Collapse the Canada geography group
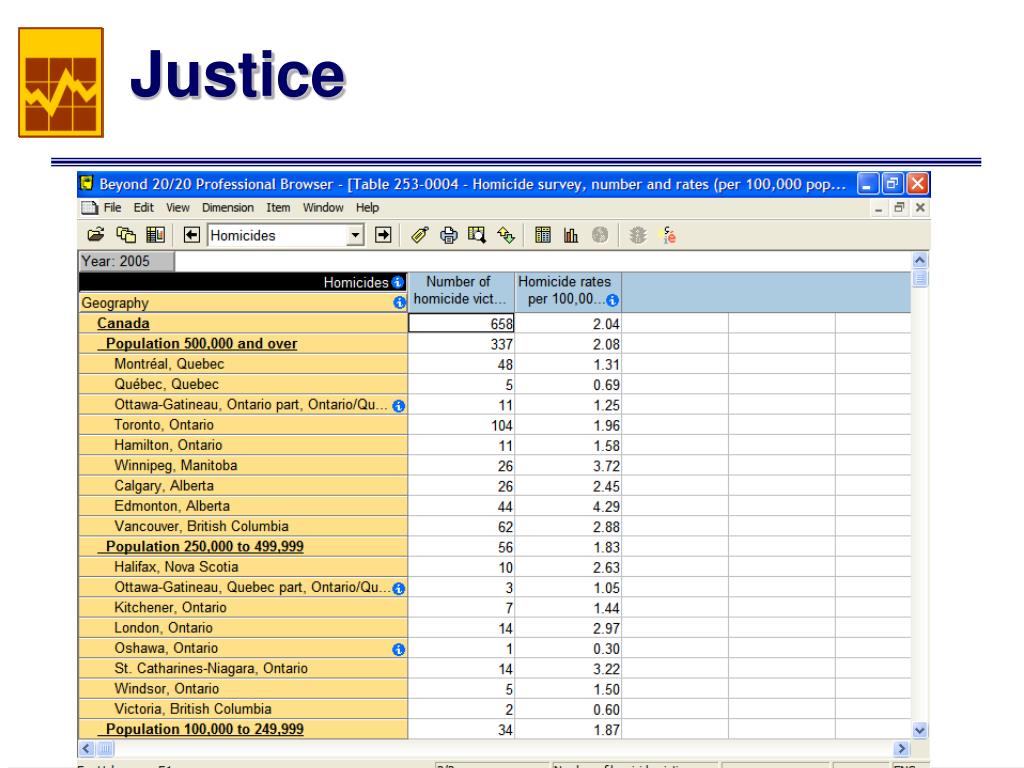The width and height of the screenshot is (1024, 768). pyautogui.click(x=123, y=323)
